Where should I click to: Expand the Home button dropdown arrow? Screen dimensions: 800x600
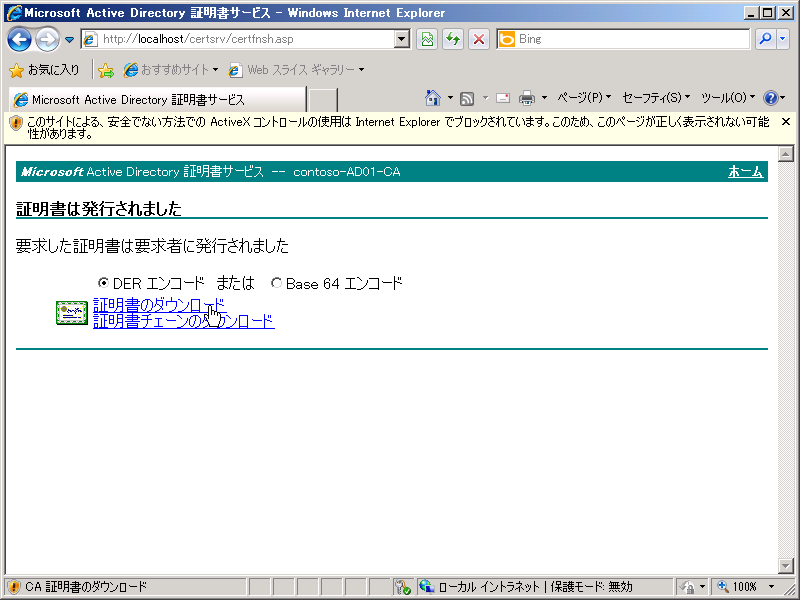[450, 97]
